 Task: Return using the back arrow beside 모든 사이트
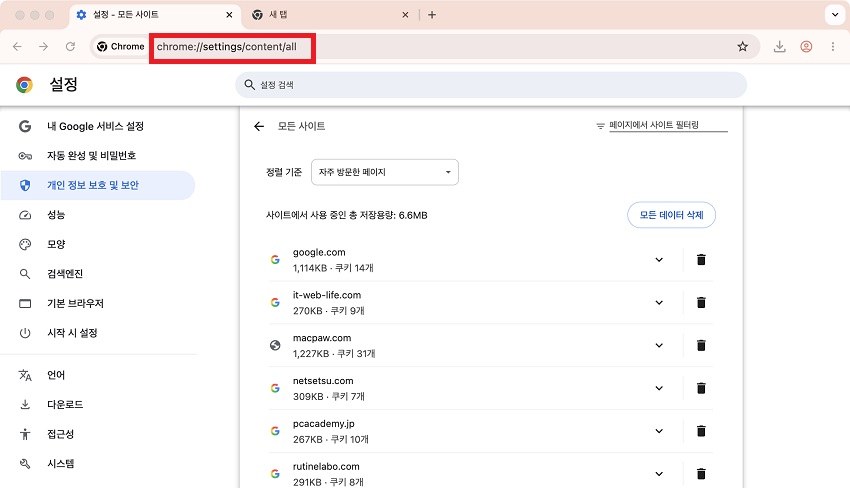[259, 126]
